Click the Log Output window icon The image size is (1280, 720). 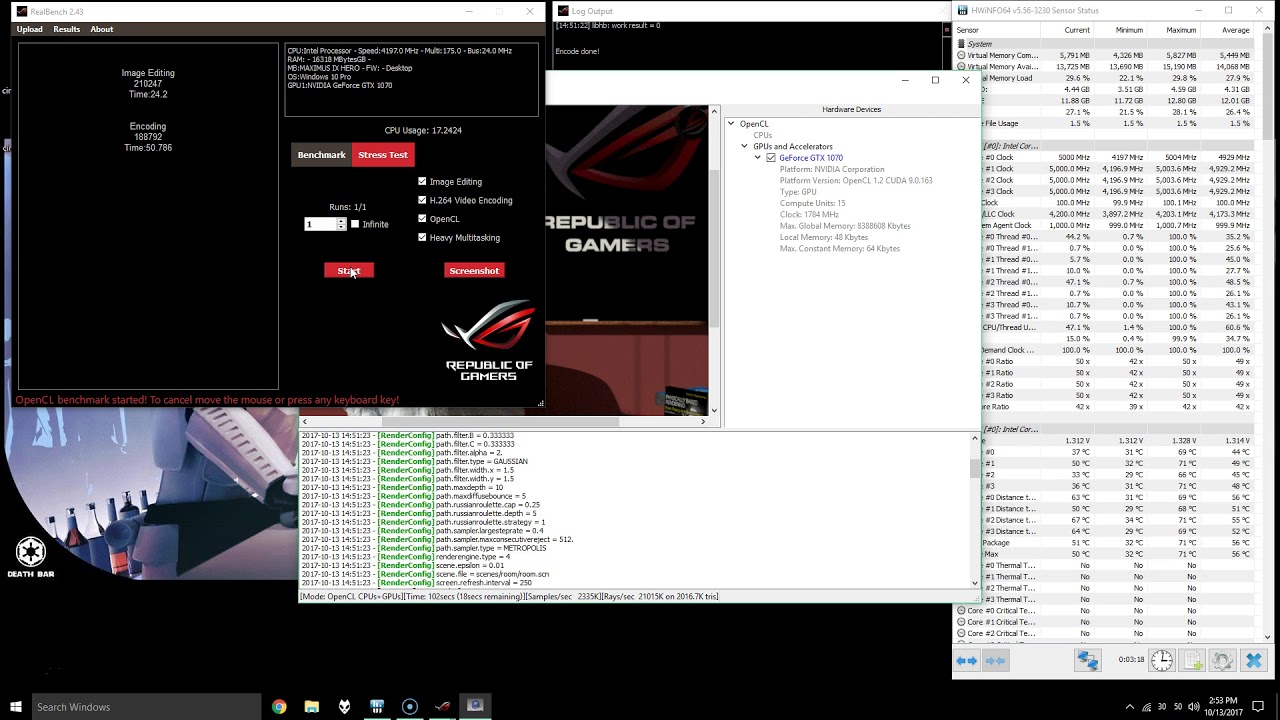pyautogui.click(x=563, y=11)
